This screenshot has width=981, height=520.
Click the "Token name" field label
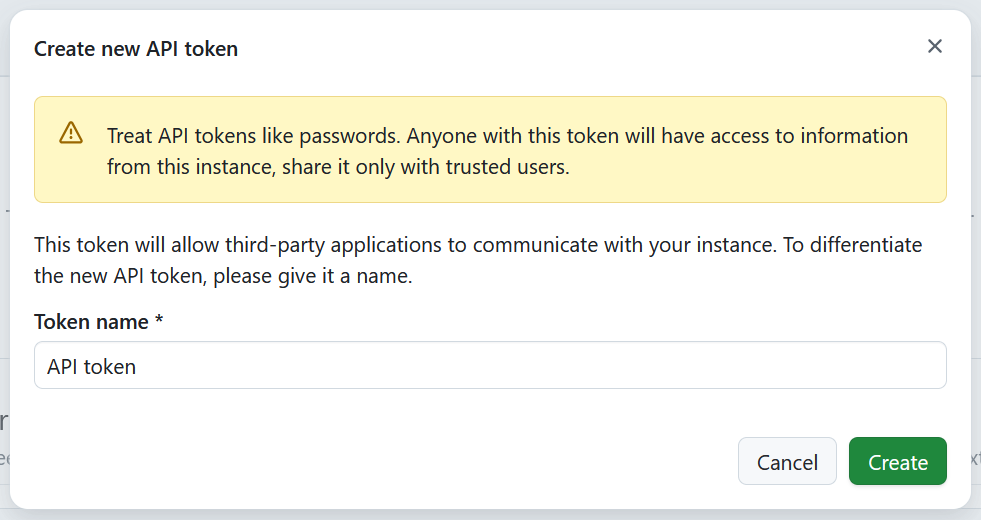(90, 322)
